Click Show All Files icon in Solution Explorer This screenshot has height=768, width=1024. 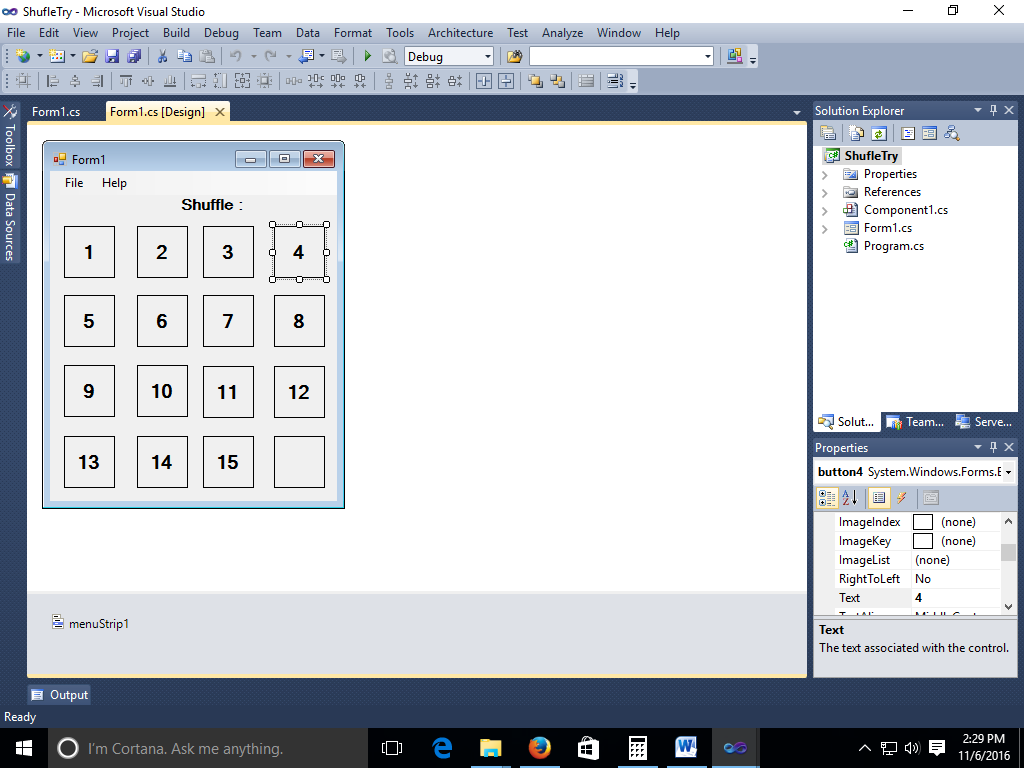tap(857, 133)
